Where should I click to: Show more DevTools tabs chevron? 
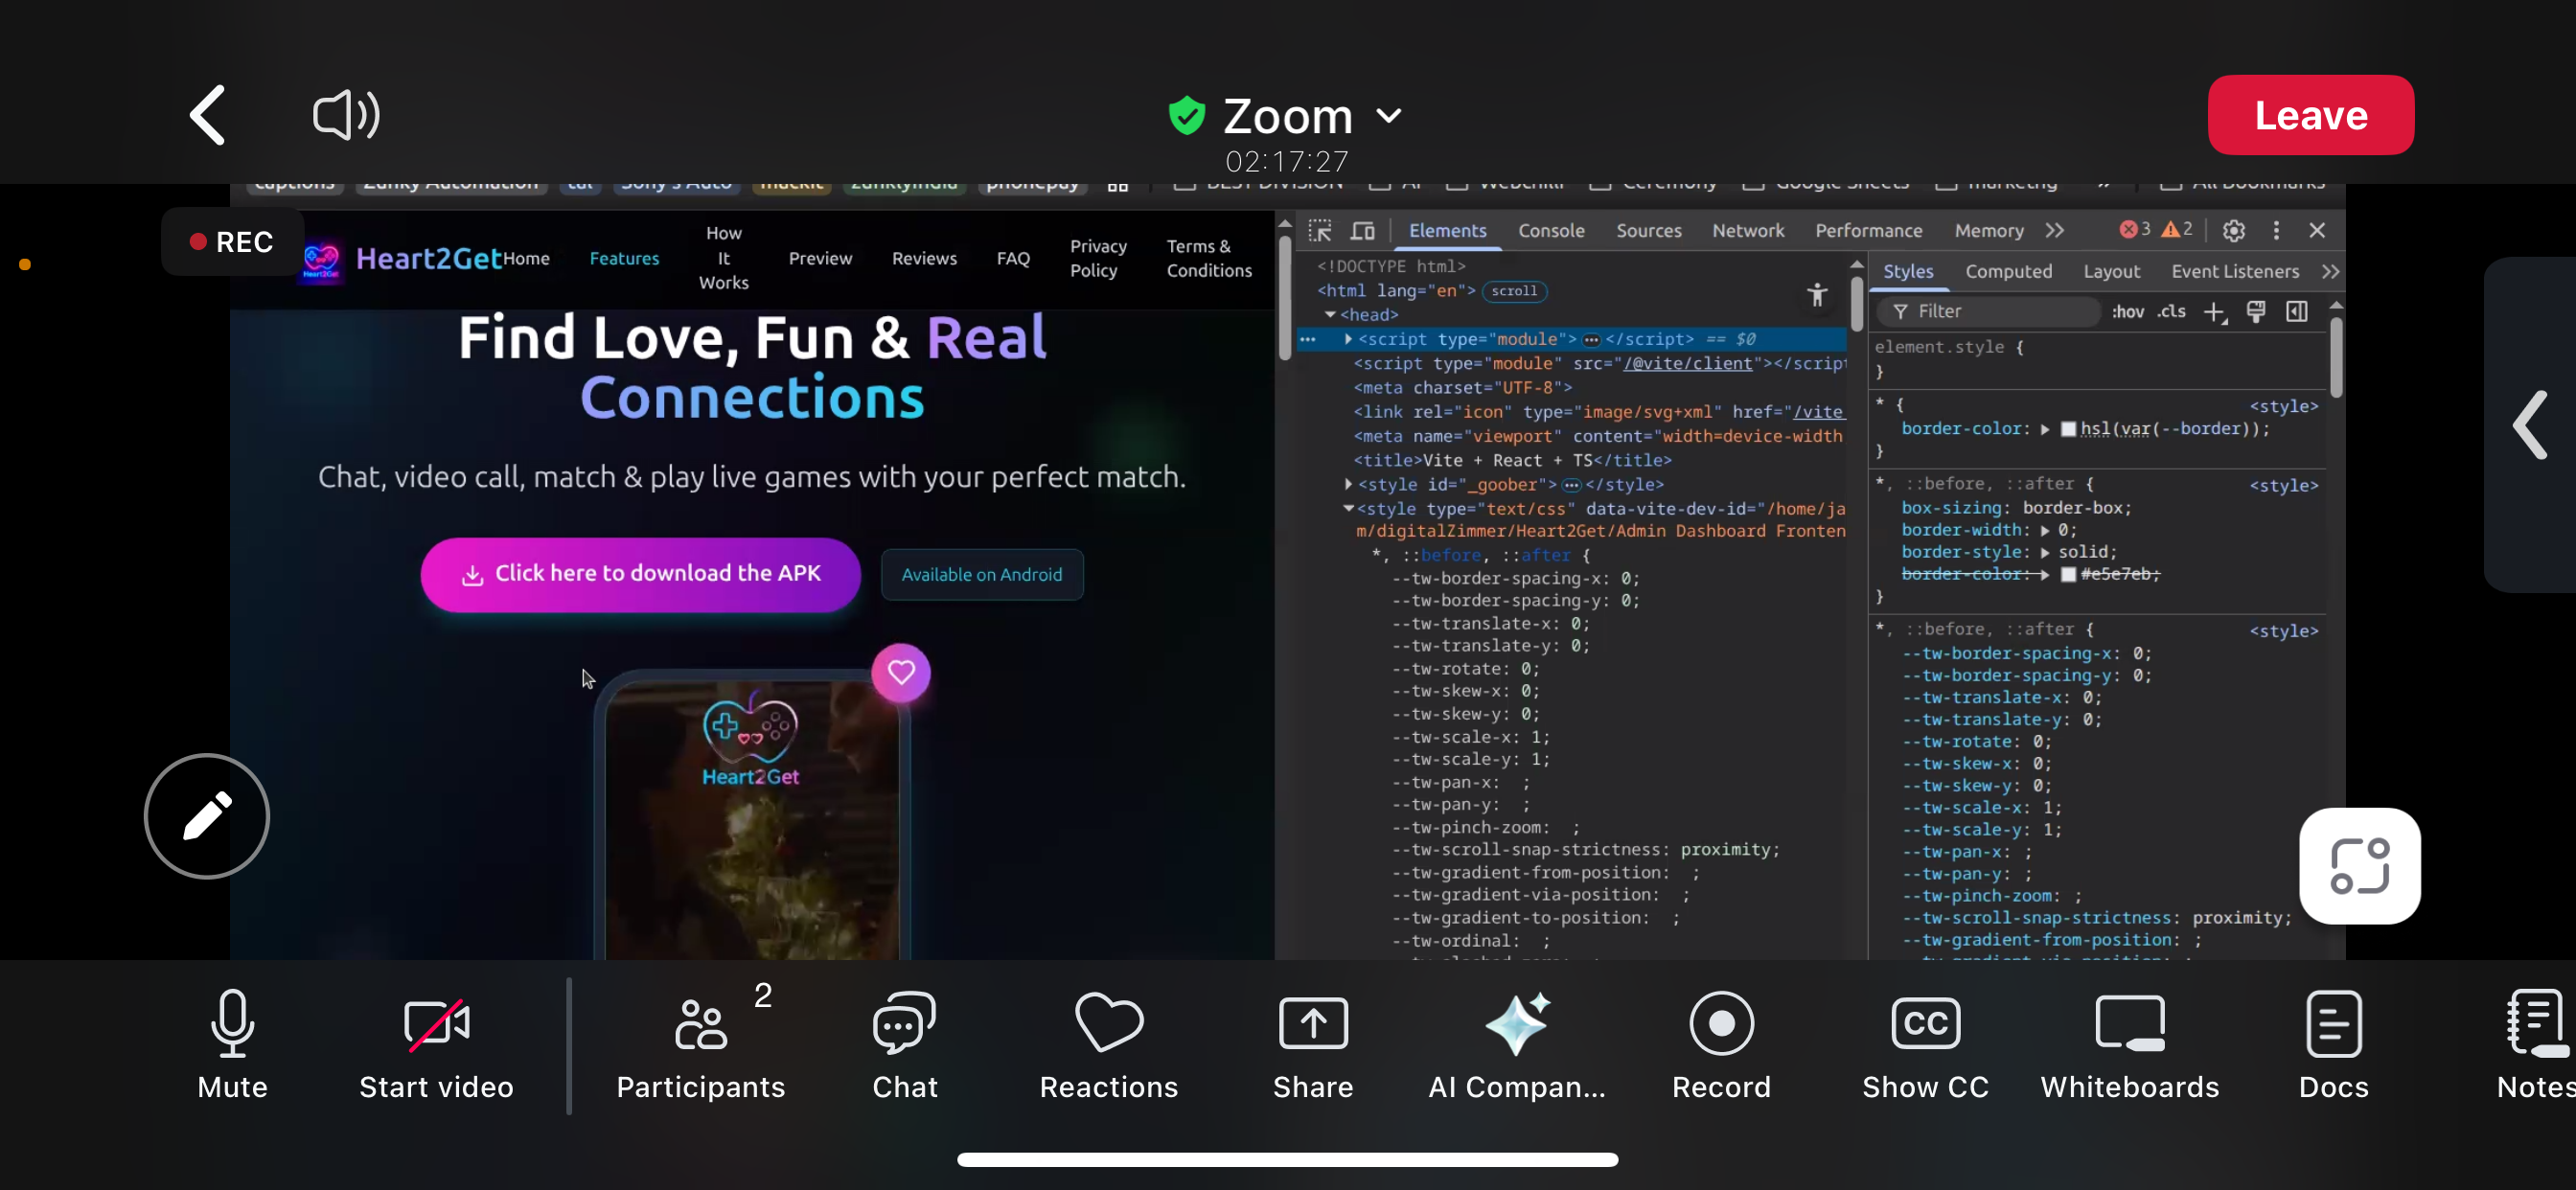2054,231
